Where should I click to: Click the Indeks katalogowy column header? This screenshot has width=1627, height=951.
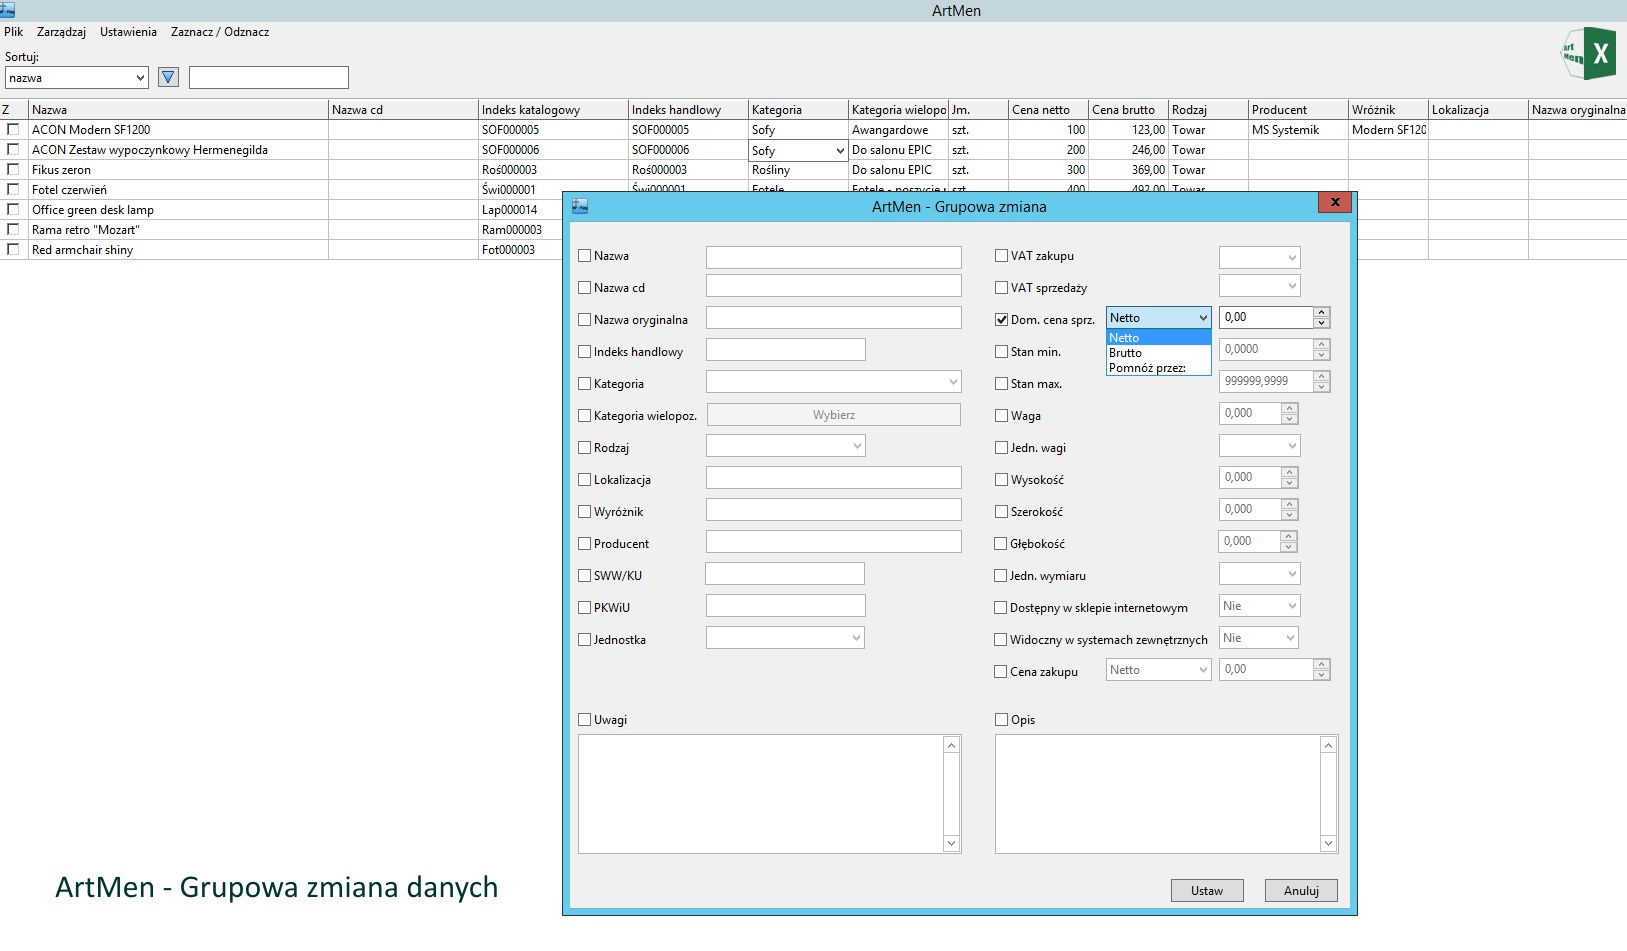pyautogui.click(x=553, y=110)
